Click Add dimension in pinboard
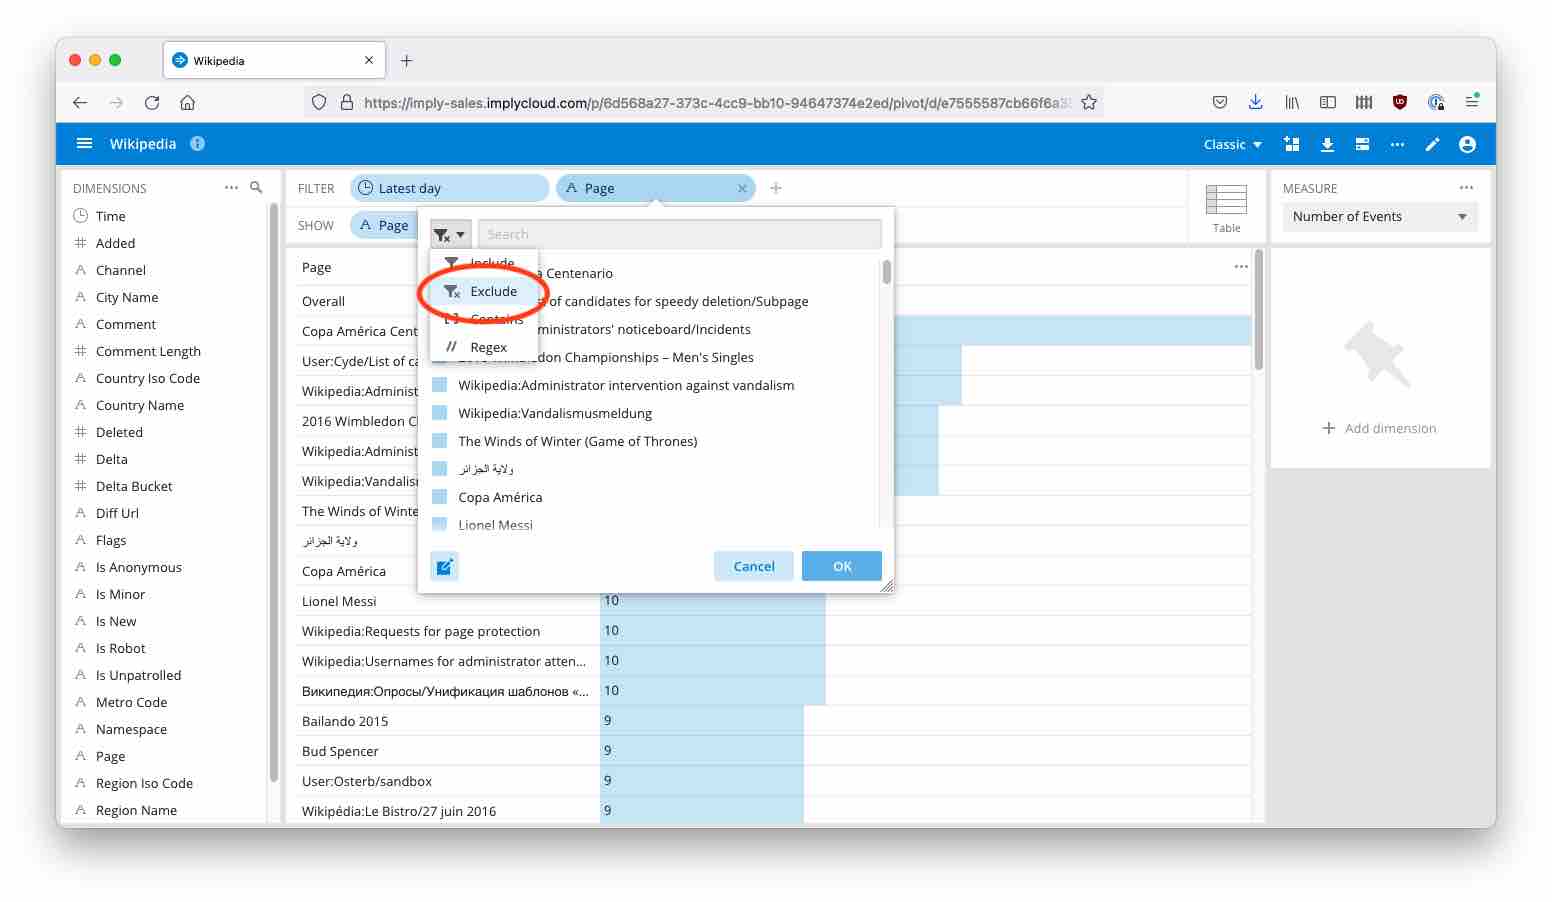 [x=1379, y=428]
